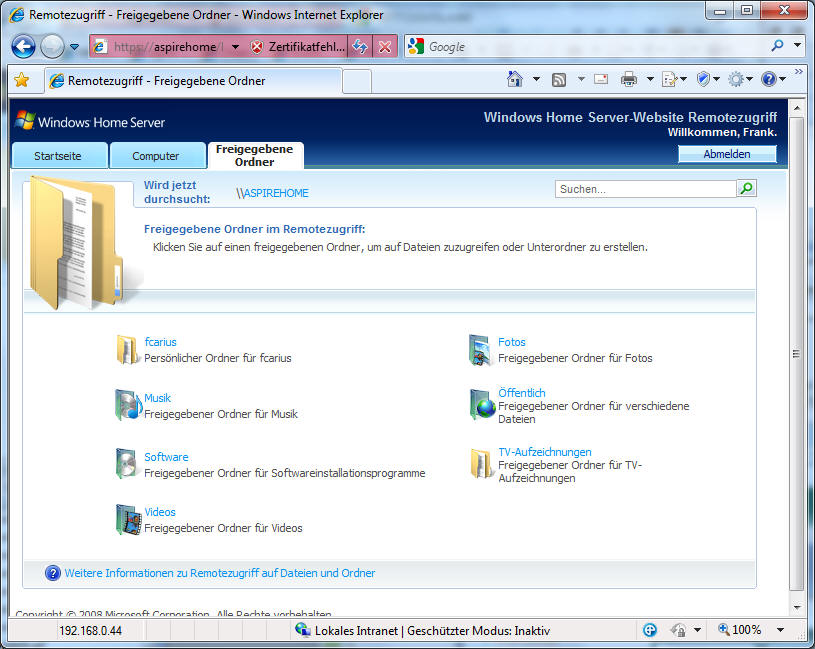Click the browser Forward arrow button
The width and height of the screenshot is (815, 649).
click(52, 47)
